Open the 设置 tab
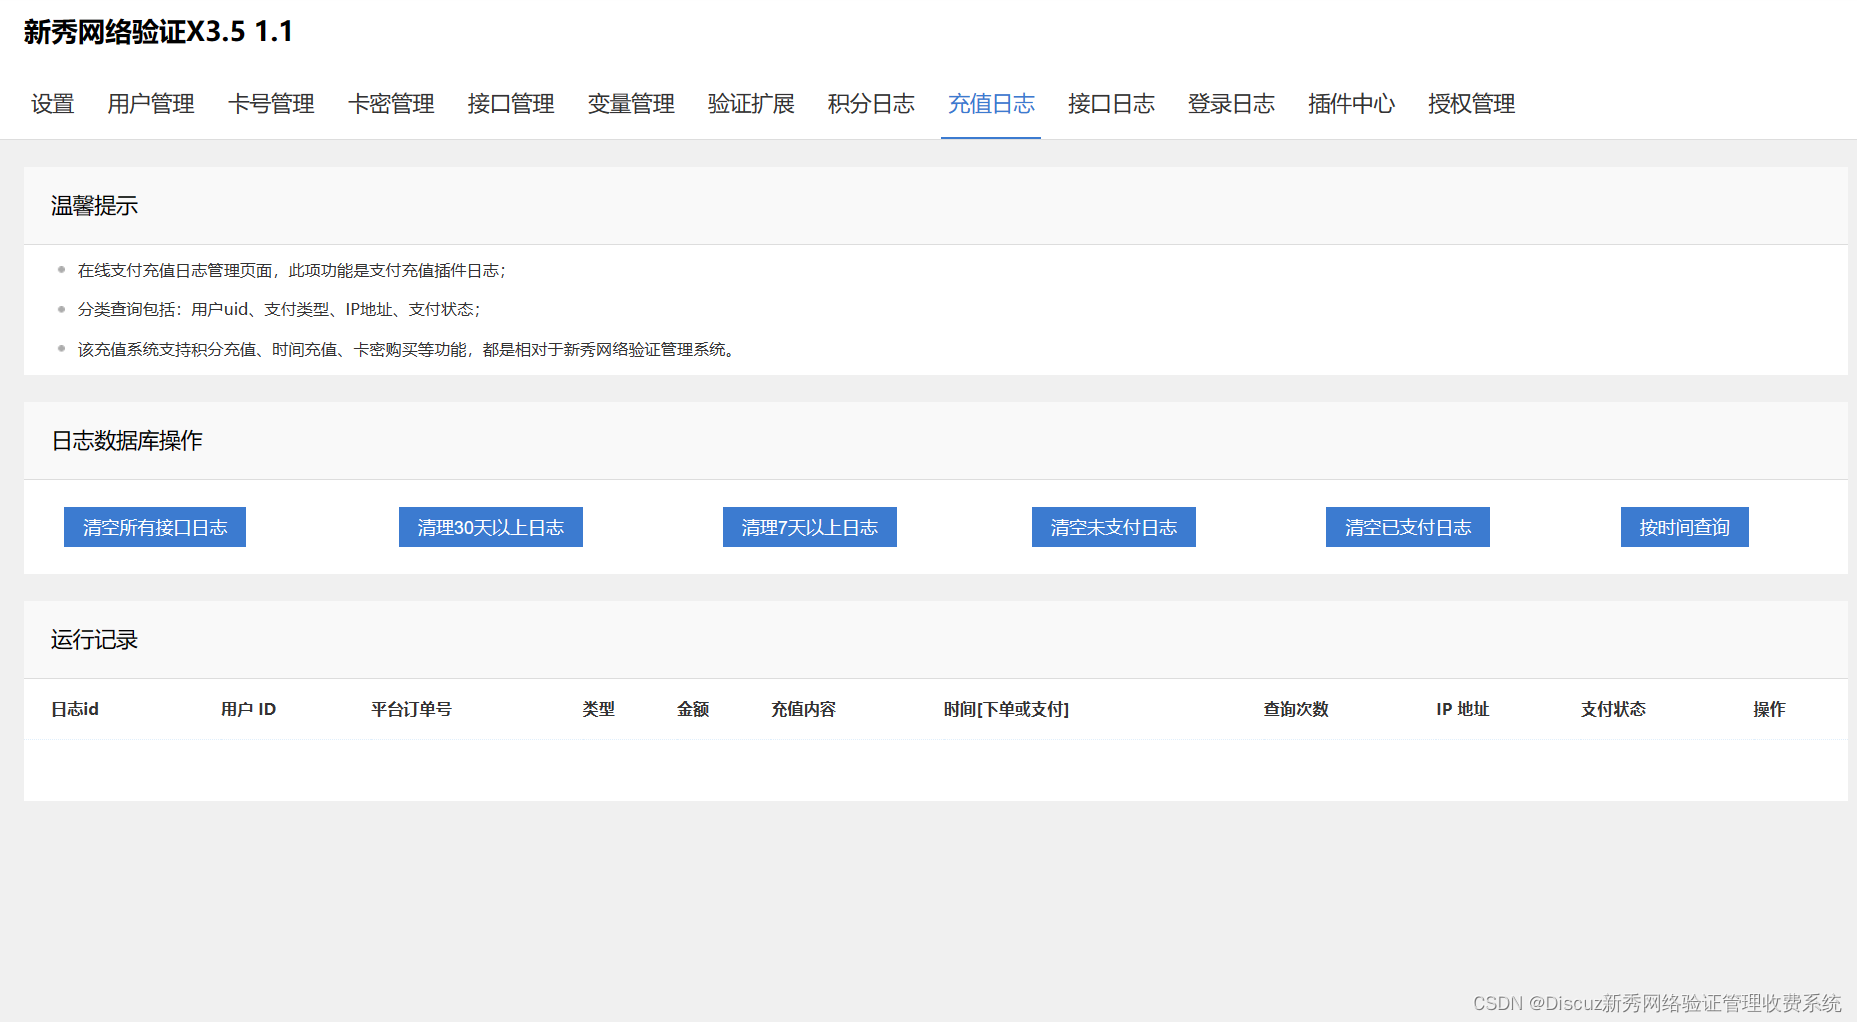 pyautogui.click(x=52, y=104)
